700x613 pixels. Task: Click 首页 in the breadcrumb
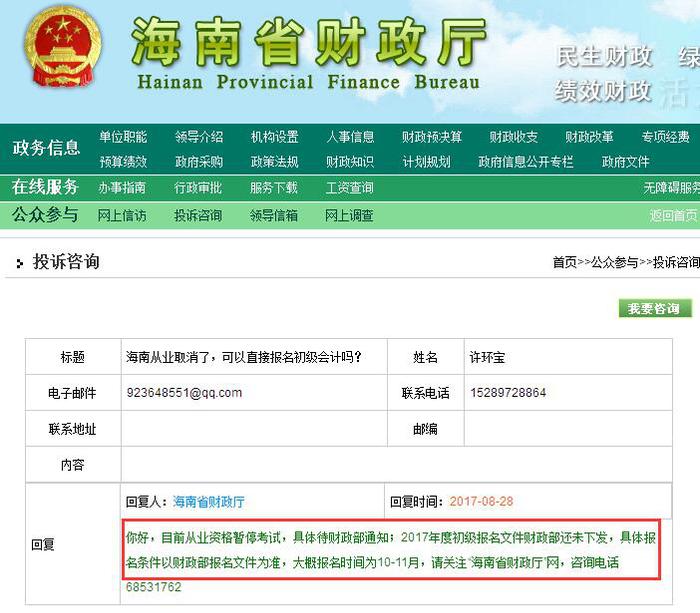[564, 262]
